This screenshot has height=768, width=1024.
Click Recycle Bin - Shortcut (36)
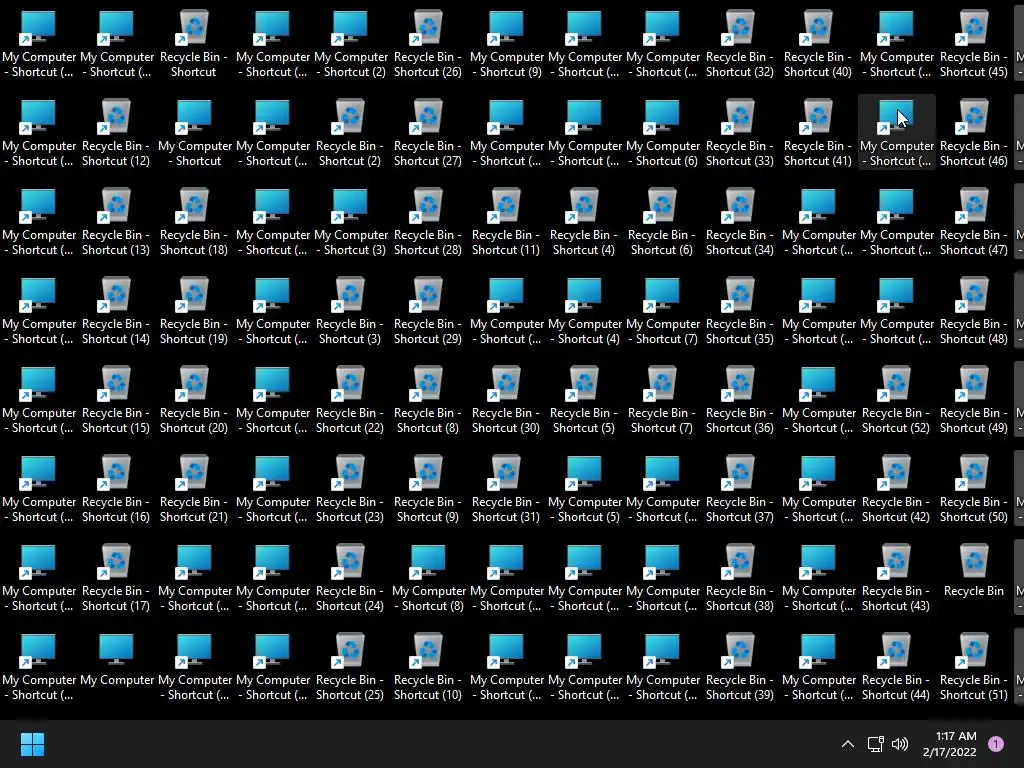[740, 400]
